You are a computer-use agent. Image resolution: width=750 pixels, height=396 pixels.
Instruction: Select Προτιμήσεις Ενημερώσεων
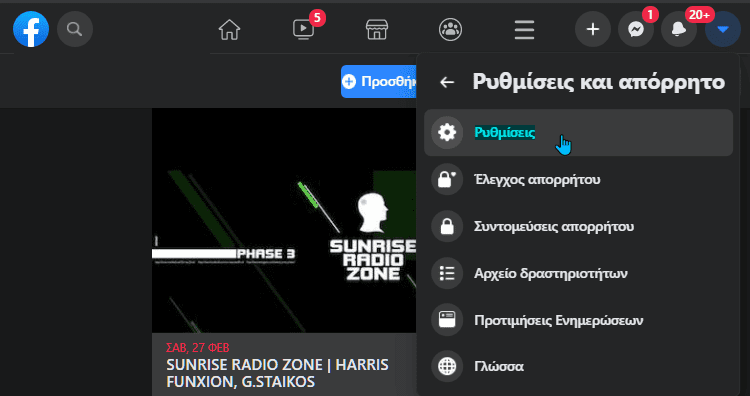(578, 320)
